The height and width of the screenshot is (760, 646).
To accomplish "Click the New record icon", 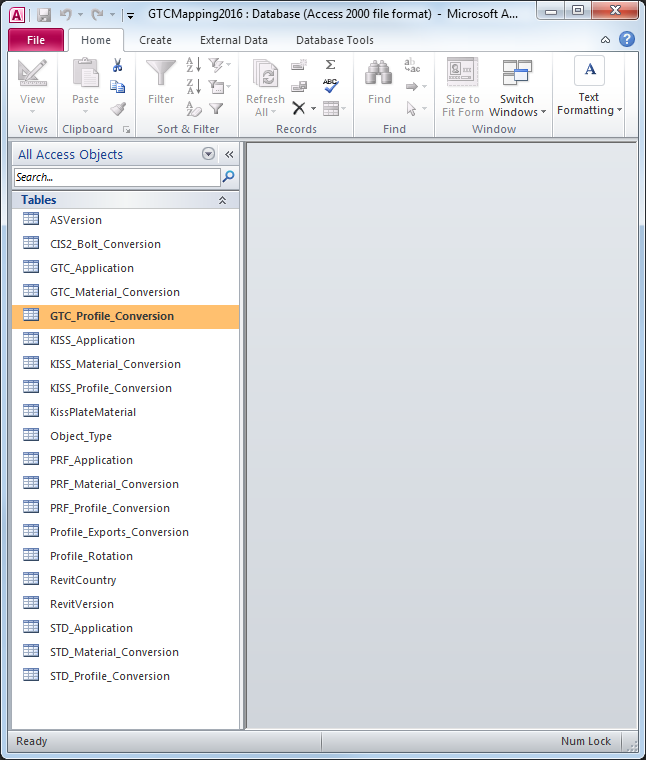I will tap(299, 65).
